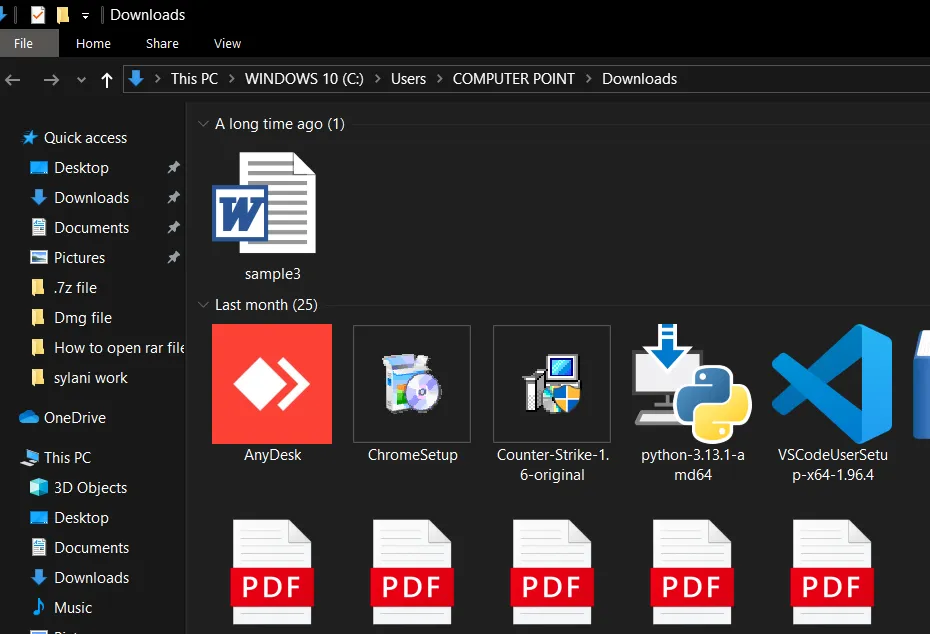Expand chevron after WINDOWS 10 (C:) breadcrumb

(x=377, y=79)
